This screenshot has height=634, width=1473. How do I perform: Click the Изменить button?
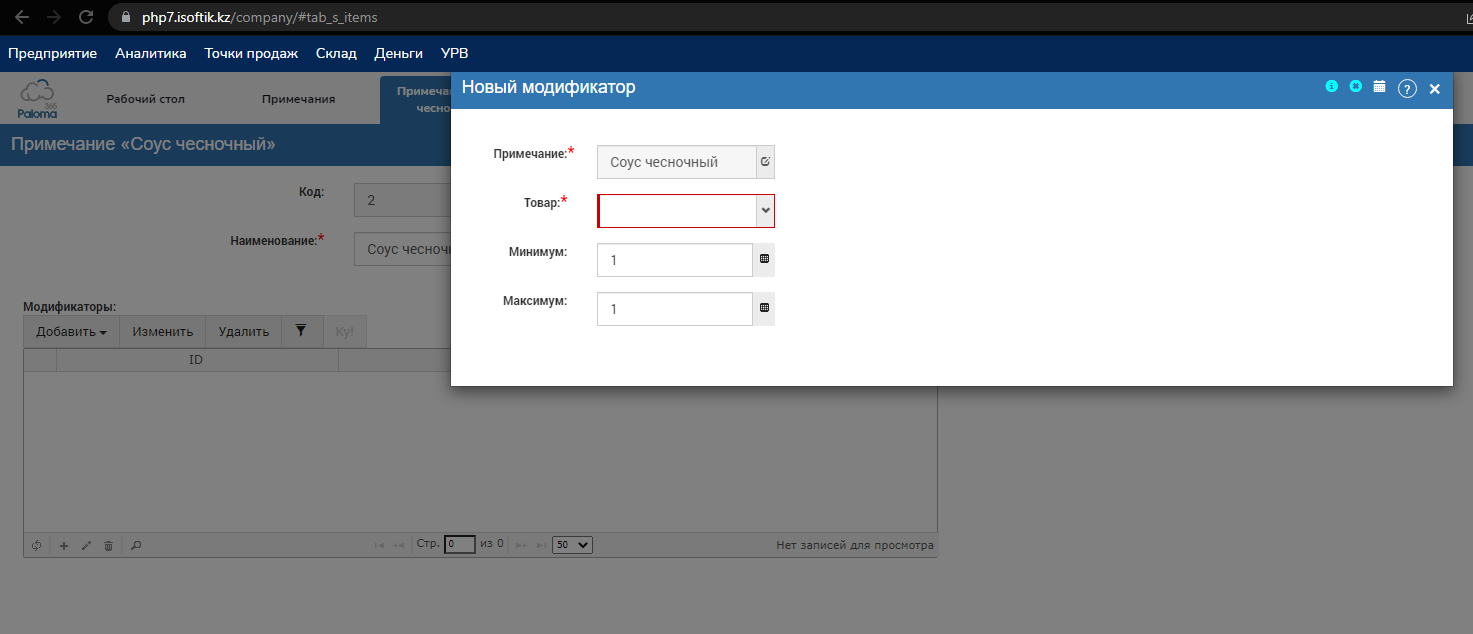pos(162,332)
